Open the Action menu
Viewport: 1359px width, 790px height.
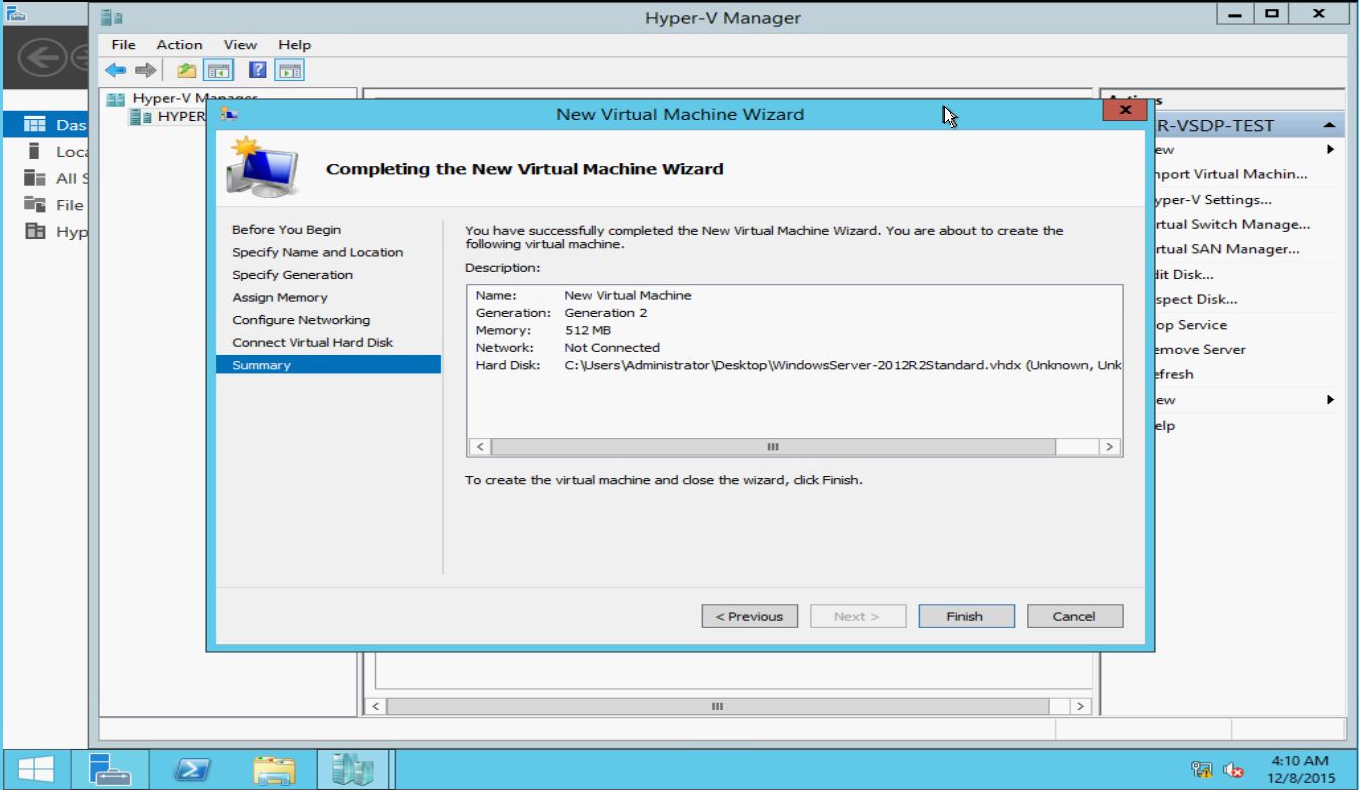(179, 45)
